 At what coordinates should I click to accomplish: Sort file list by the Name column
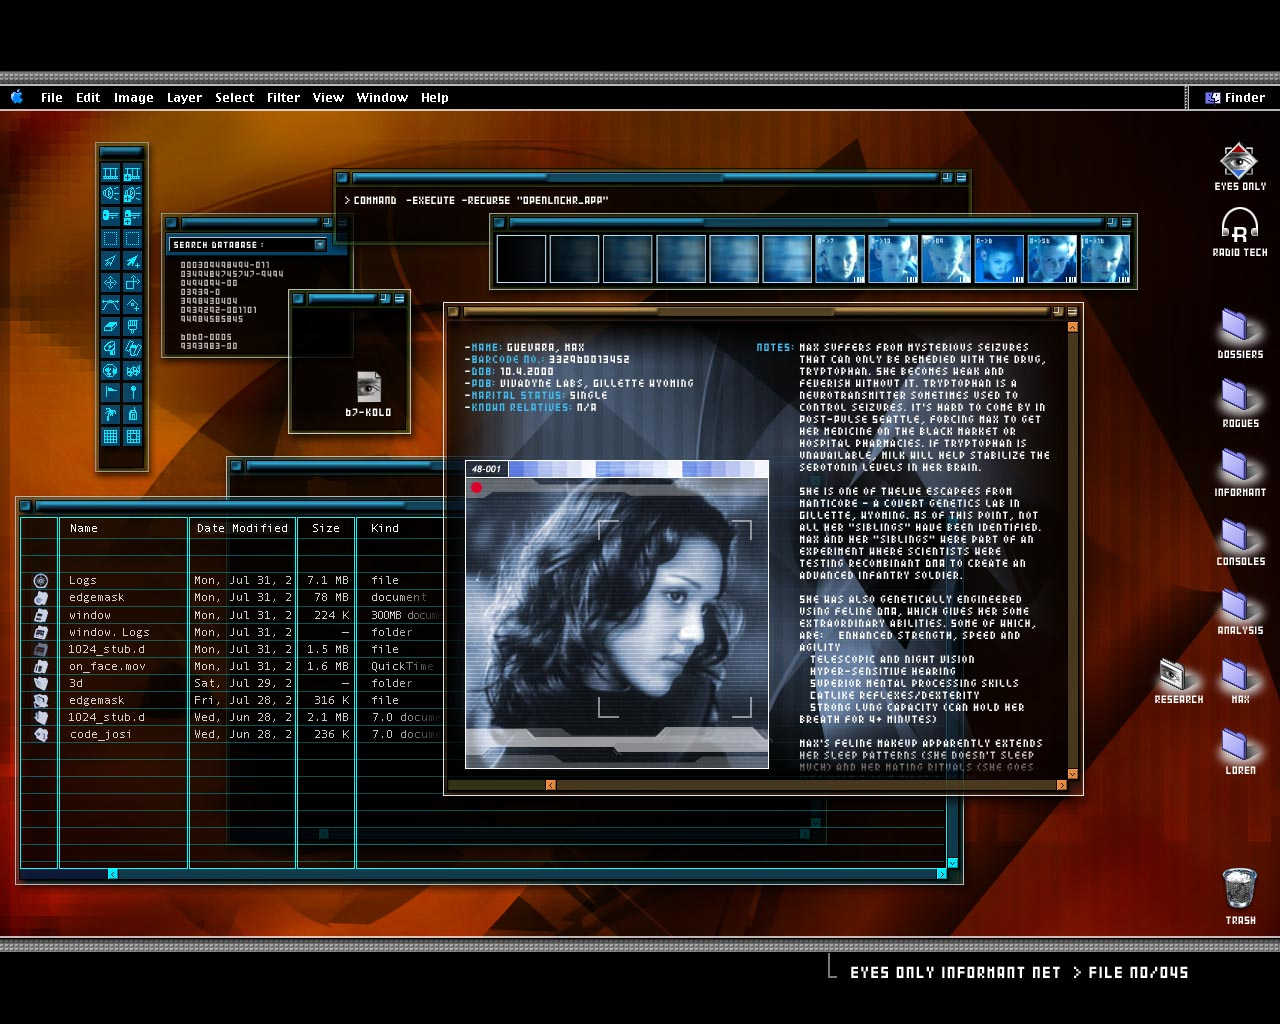click(124, 528)
